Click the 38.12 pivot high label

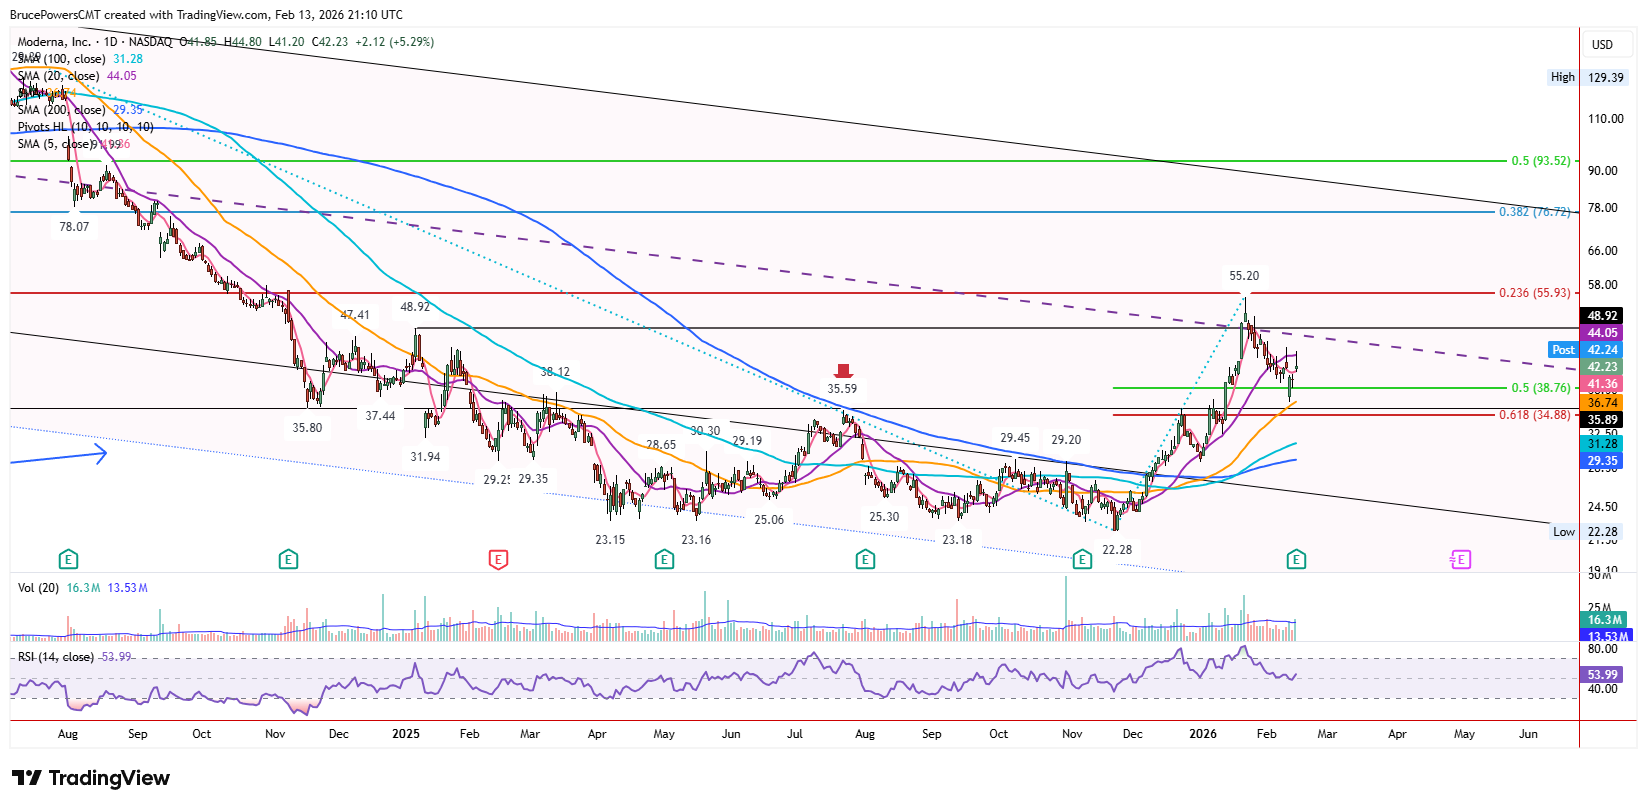tap(555, 372)
